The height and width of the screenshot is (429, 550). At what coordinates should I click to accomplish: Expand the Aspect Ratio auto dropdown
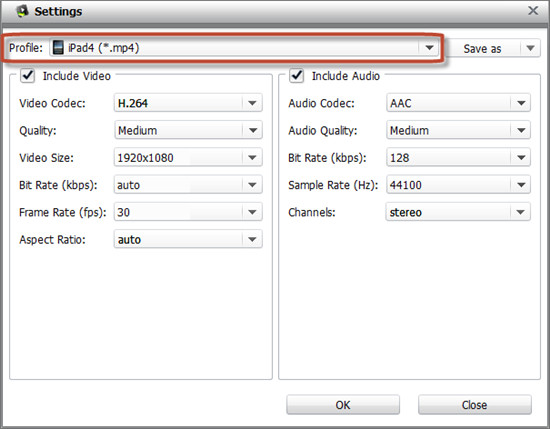pyautogui.click(x=188, y=239)
